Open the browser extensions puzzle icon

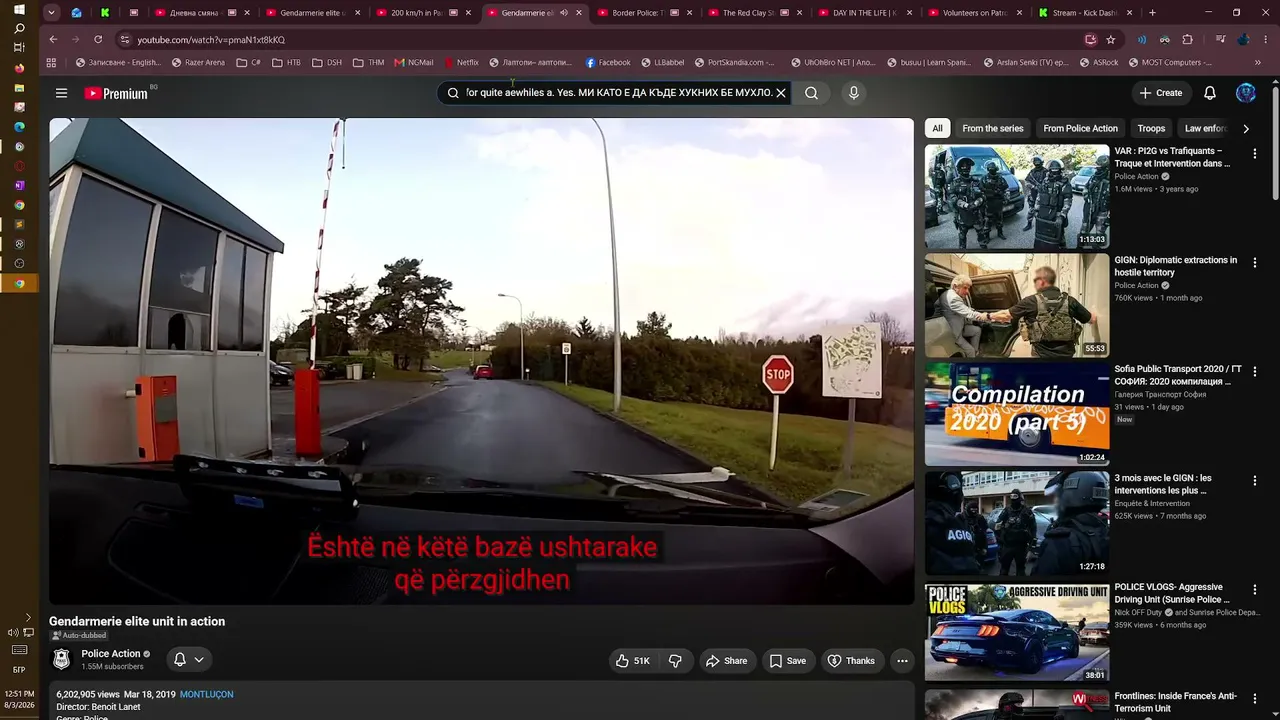(x=1187, y=40)
